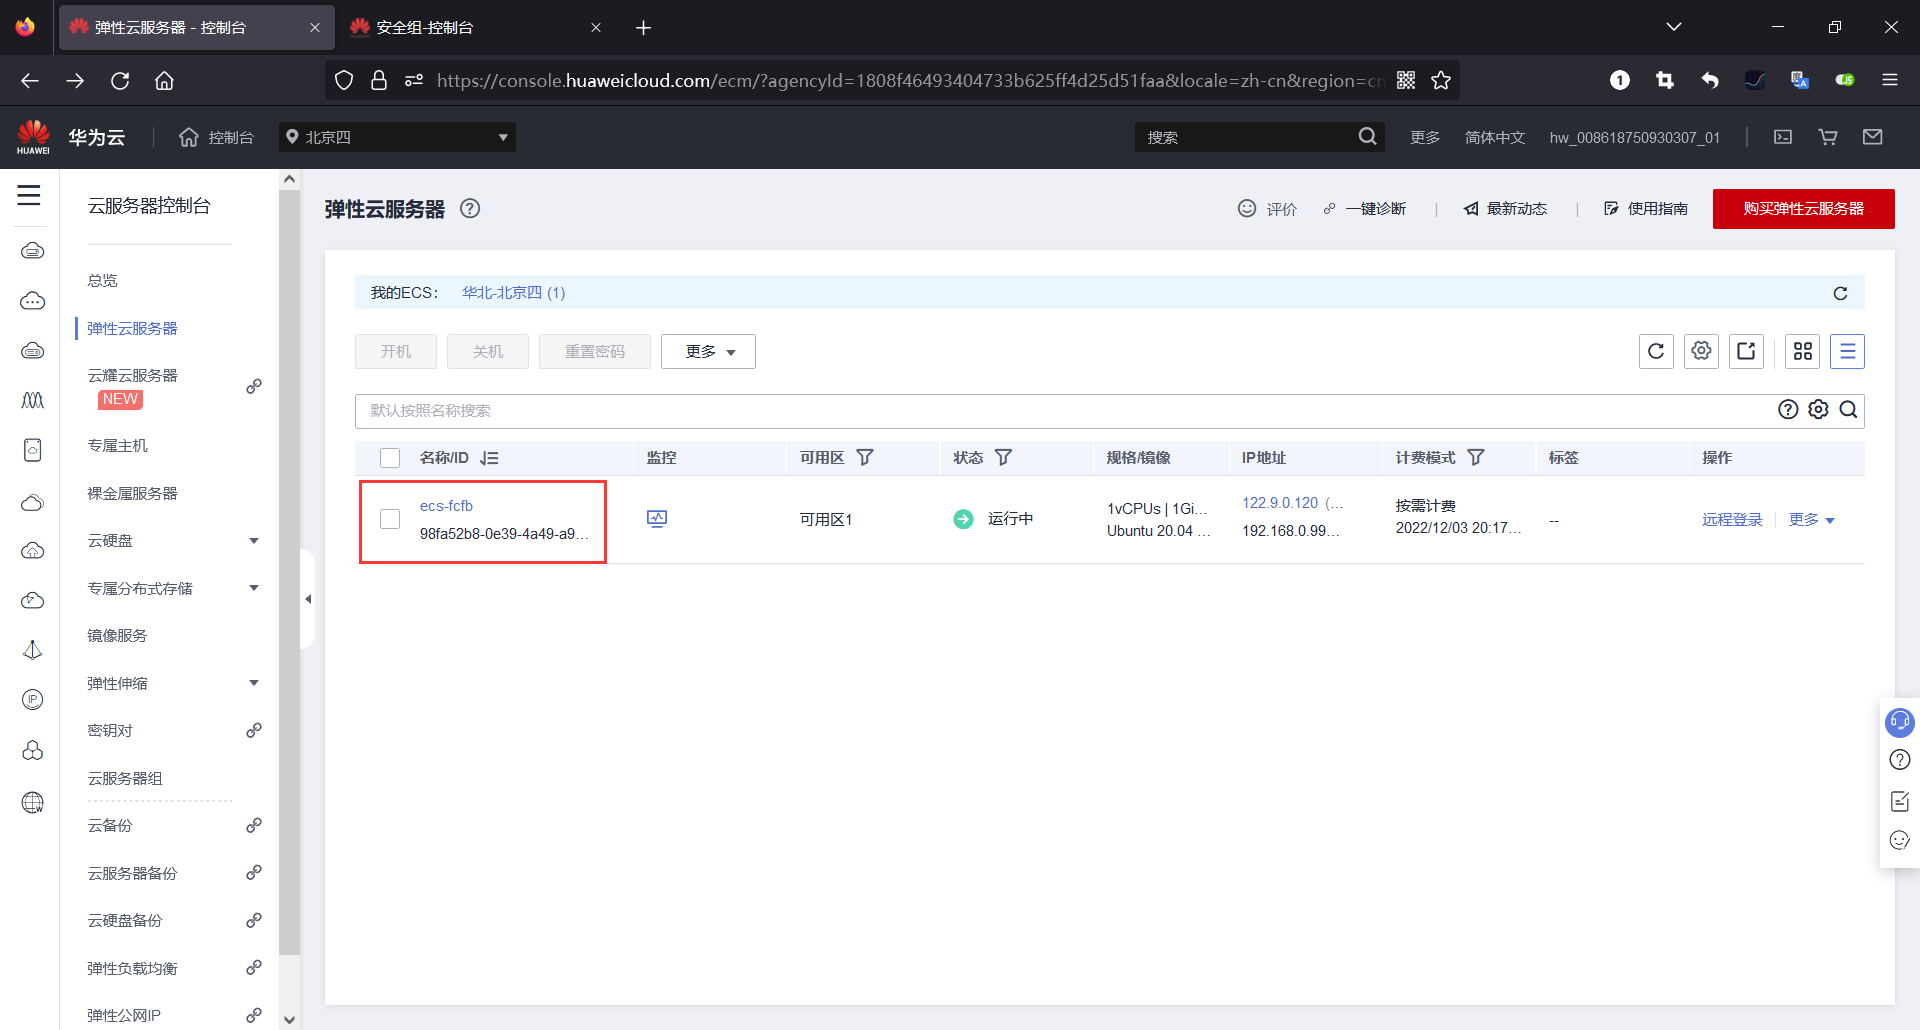Switch to the 安全组-控制台 tab
Screen dimensions: 1920x1030
[x=475, y=27]
